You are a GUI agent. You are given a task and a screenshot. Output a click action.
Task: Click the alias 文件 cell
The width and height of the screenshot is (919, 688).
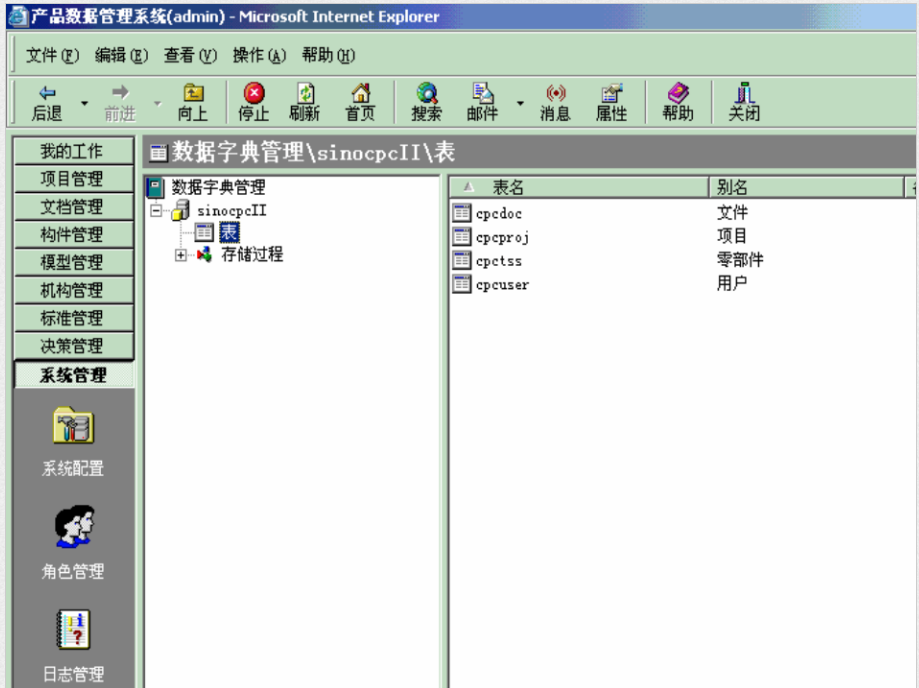coord(733,212)
